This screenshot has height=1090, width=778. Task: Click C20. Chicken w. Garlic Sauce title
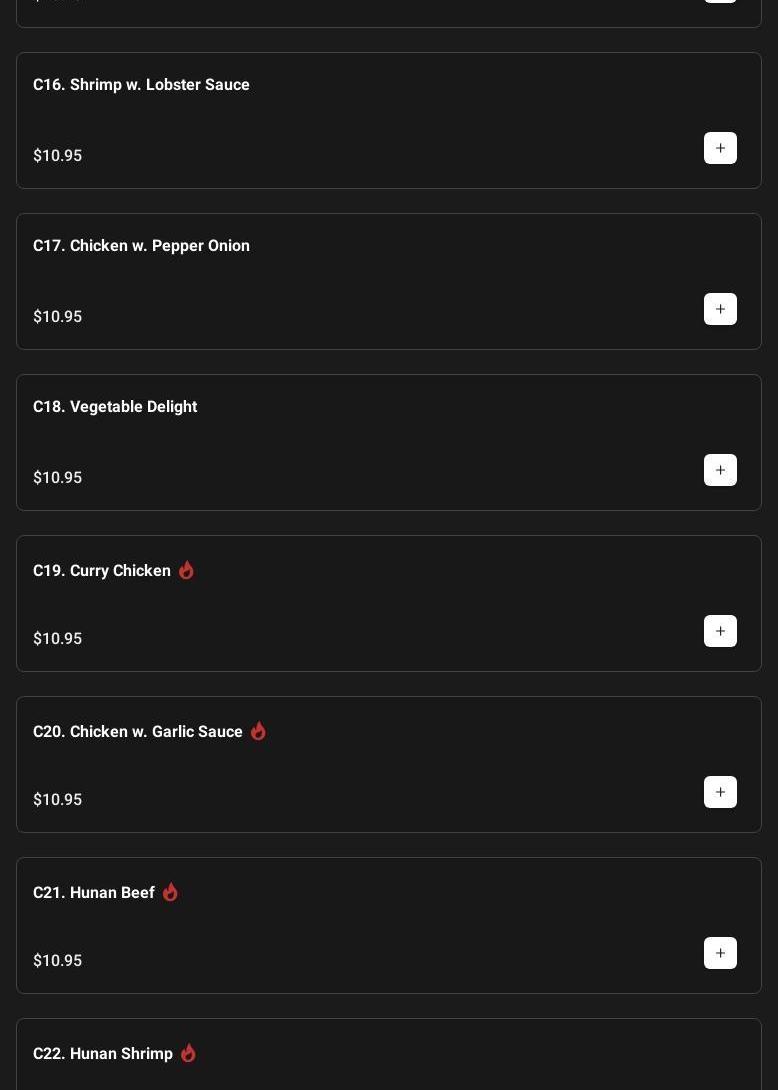click(x=138, y=732)
